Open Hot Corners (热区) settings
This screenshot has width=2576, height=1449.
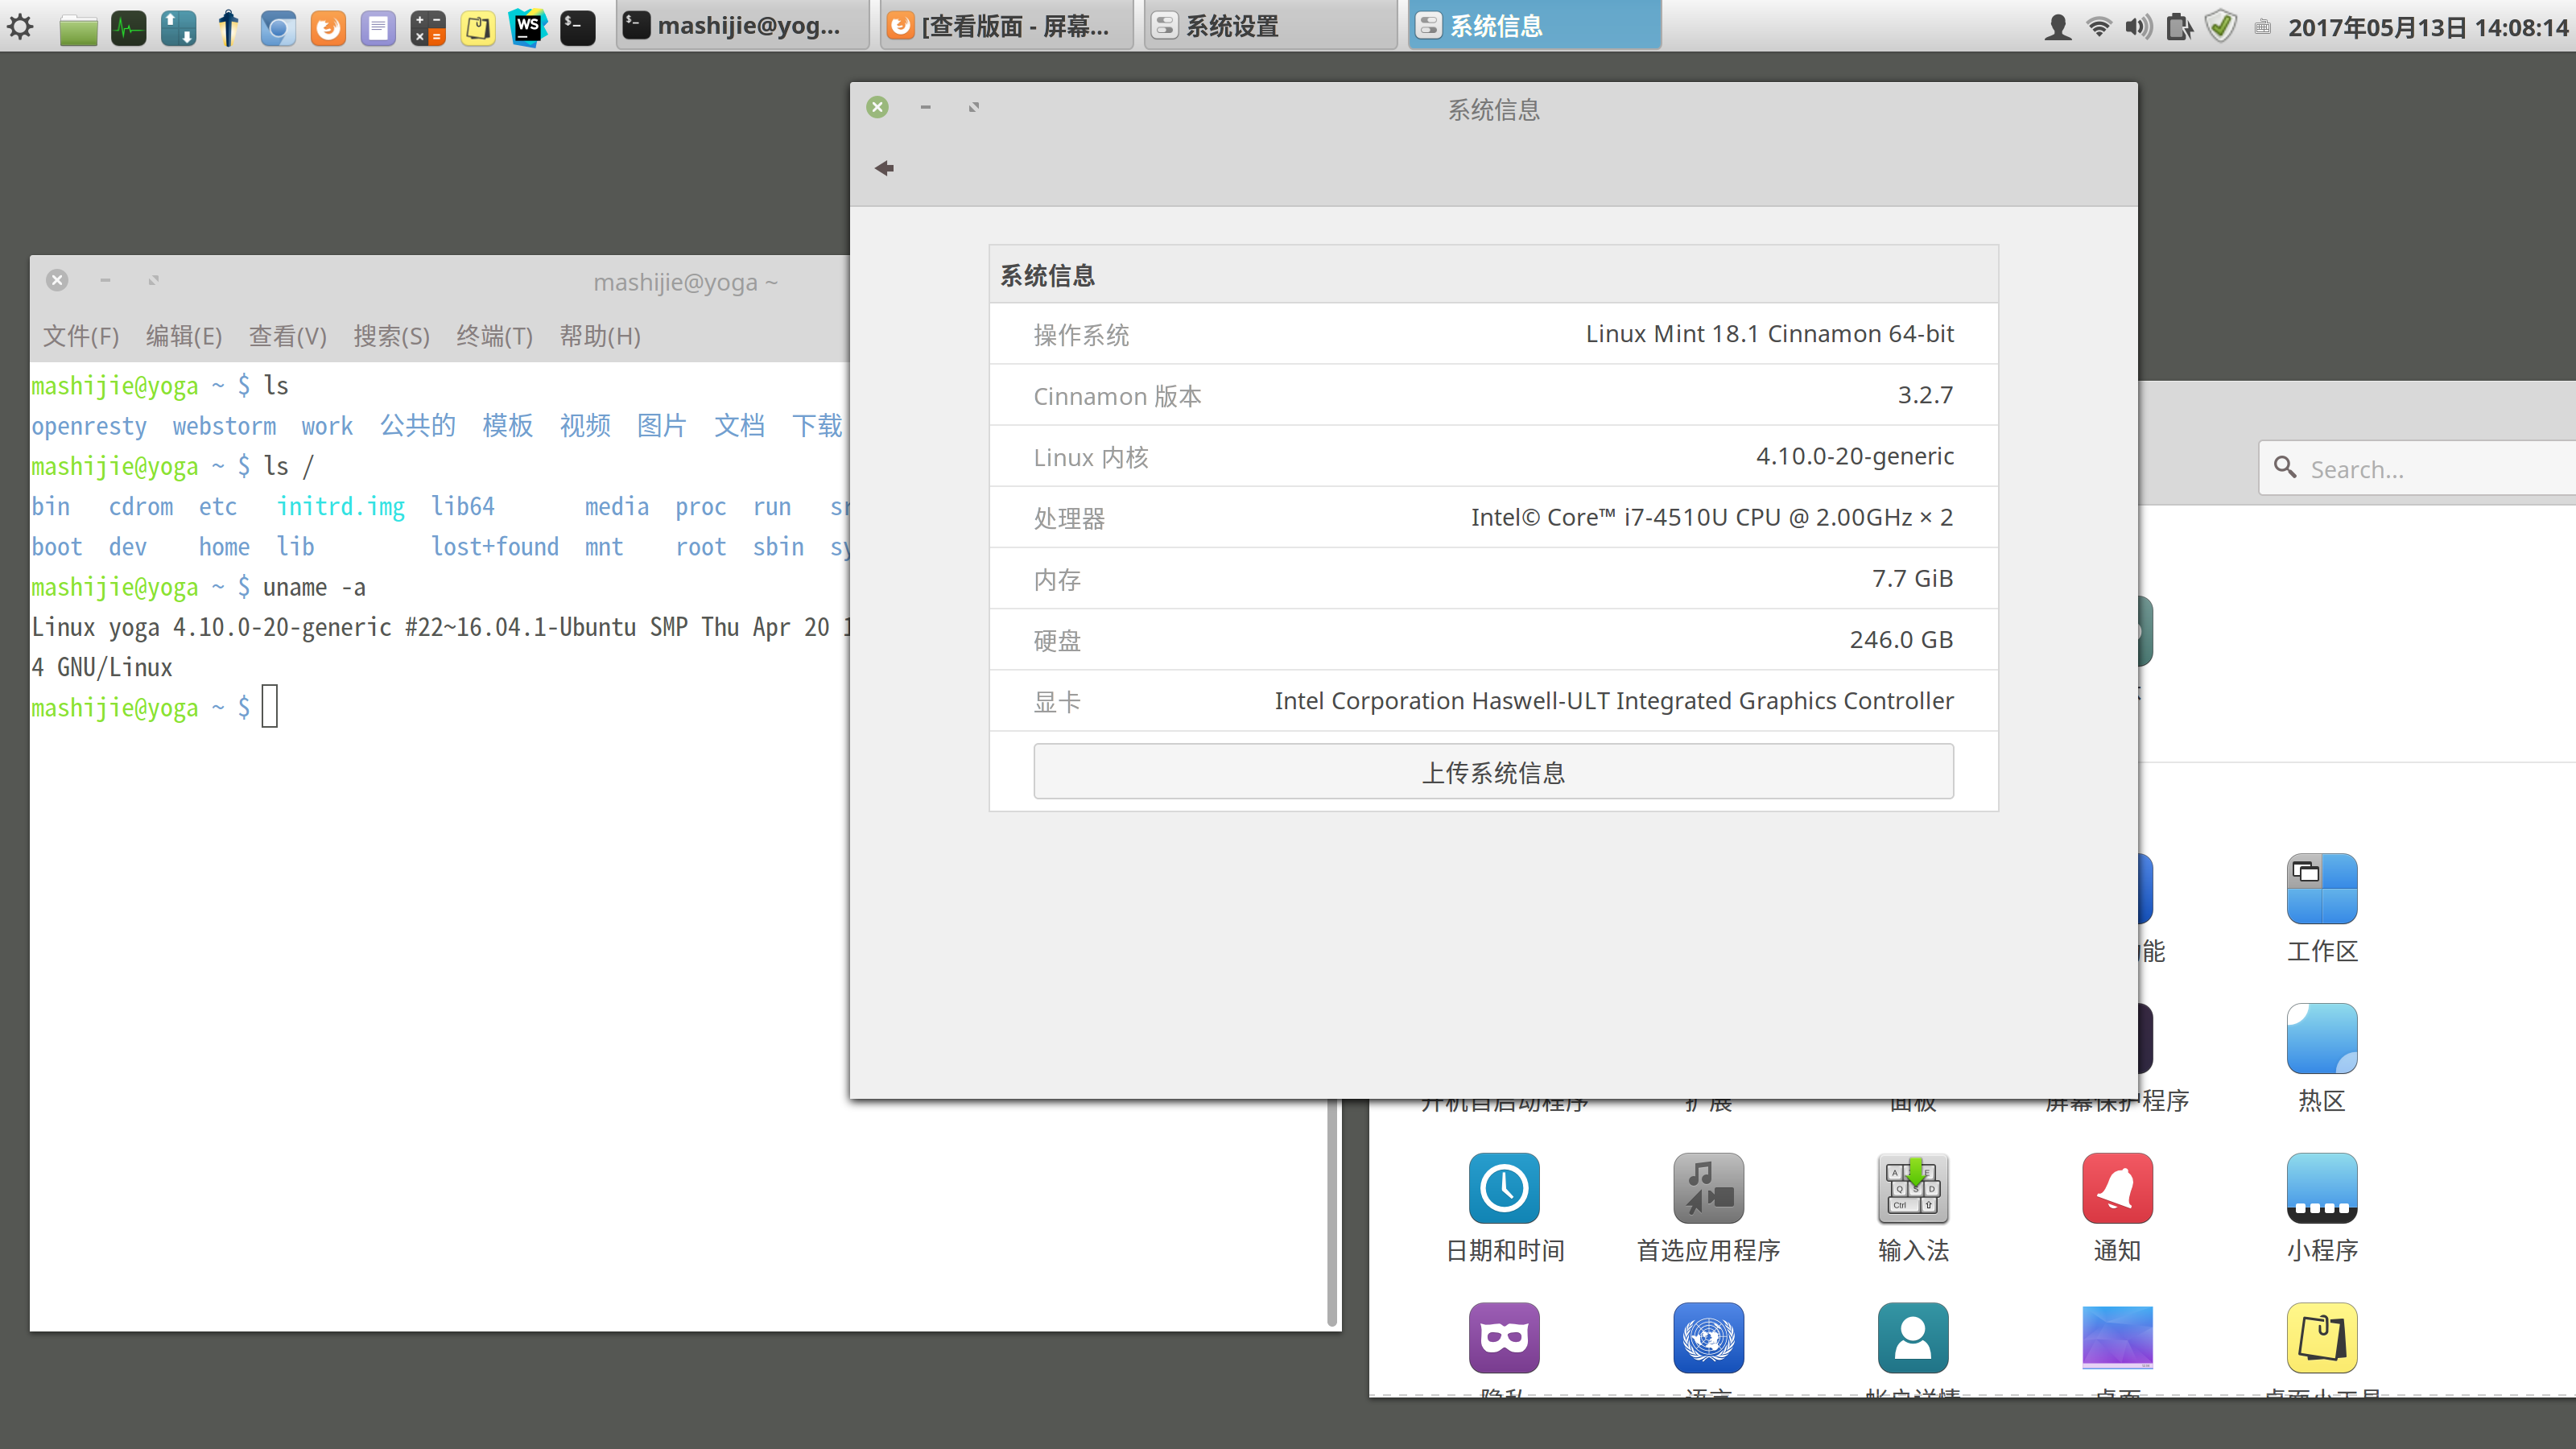pyautogui.click(x=2322, y=1058)
